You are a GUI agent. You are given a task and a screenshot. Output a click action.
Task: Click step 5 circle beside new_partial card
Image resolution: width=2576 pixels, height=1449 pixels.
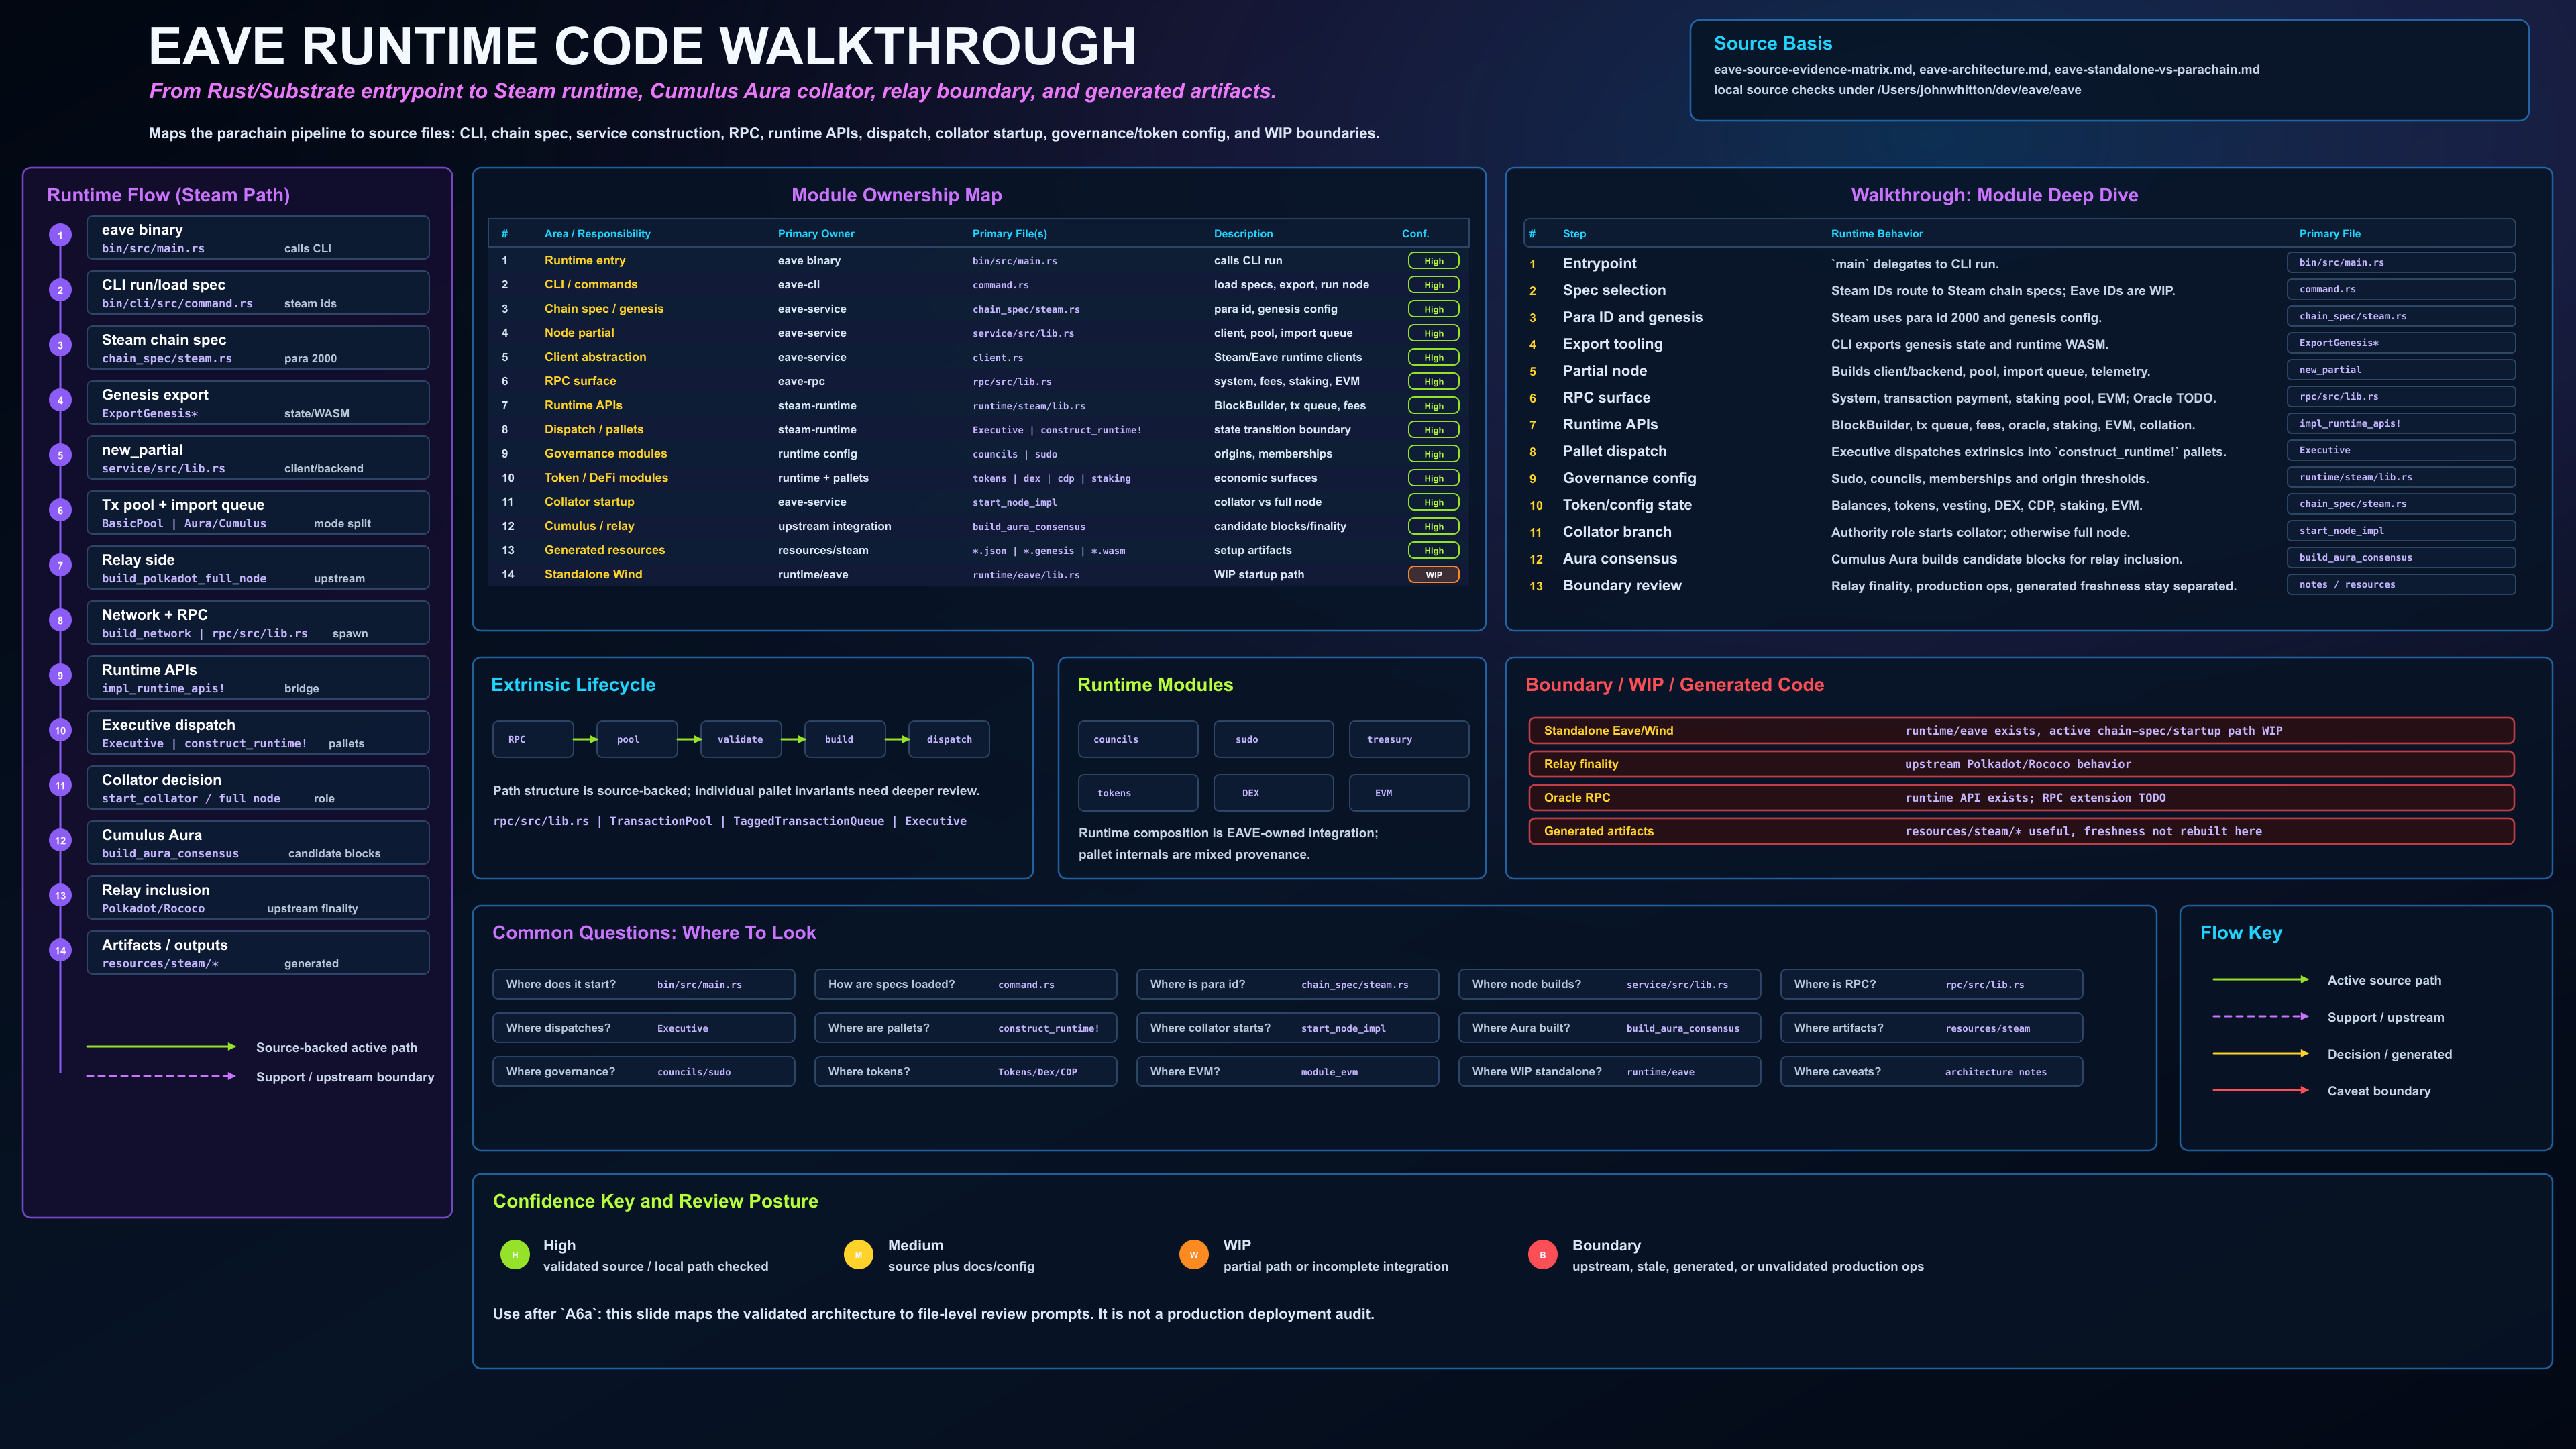(x=60, y=456)
